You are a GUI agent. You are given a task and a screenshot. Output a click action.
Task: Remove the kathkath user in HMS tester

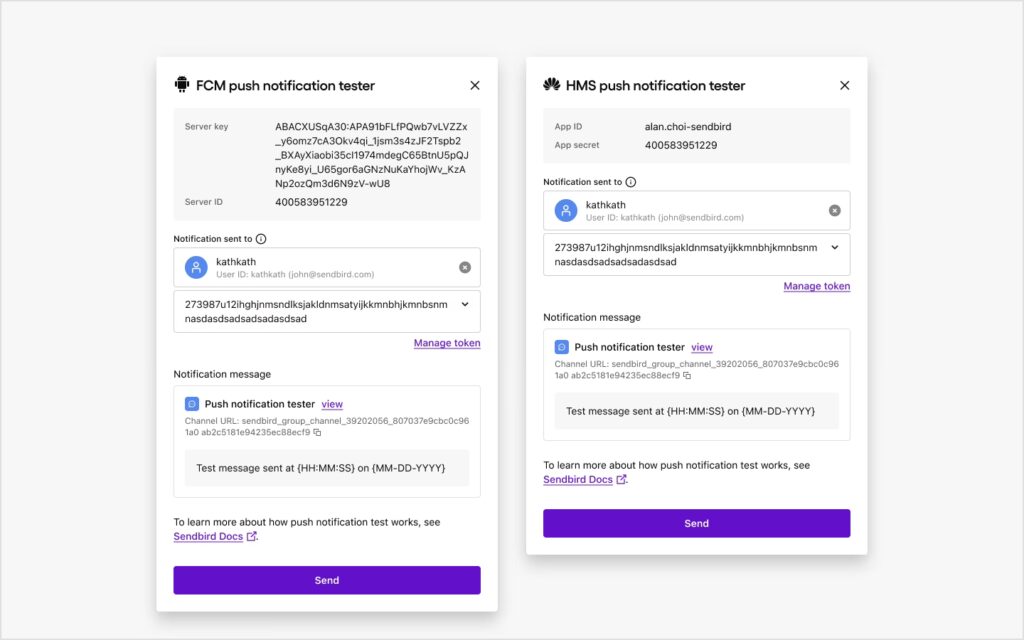pyautogui.click(x=835, y=210)
